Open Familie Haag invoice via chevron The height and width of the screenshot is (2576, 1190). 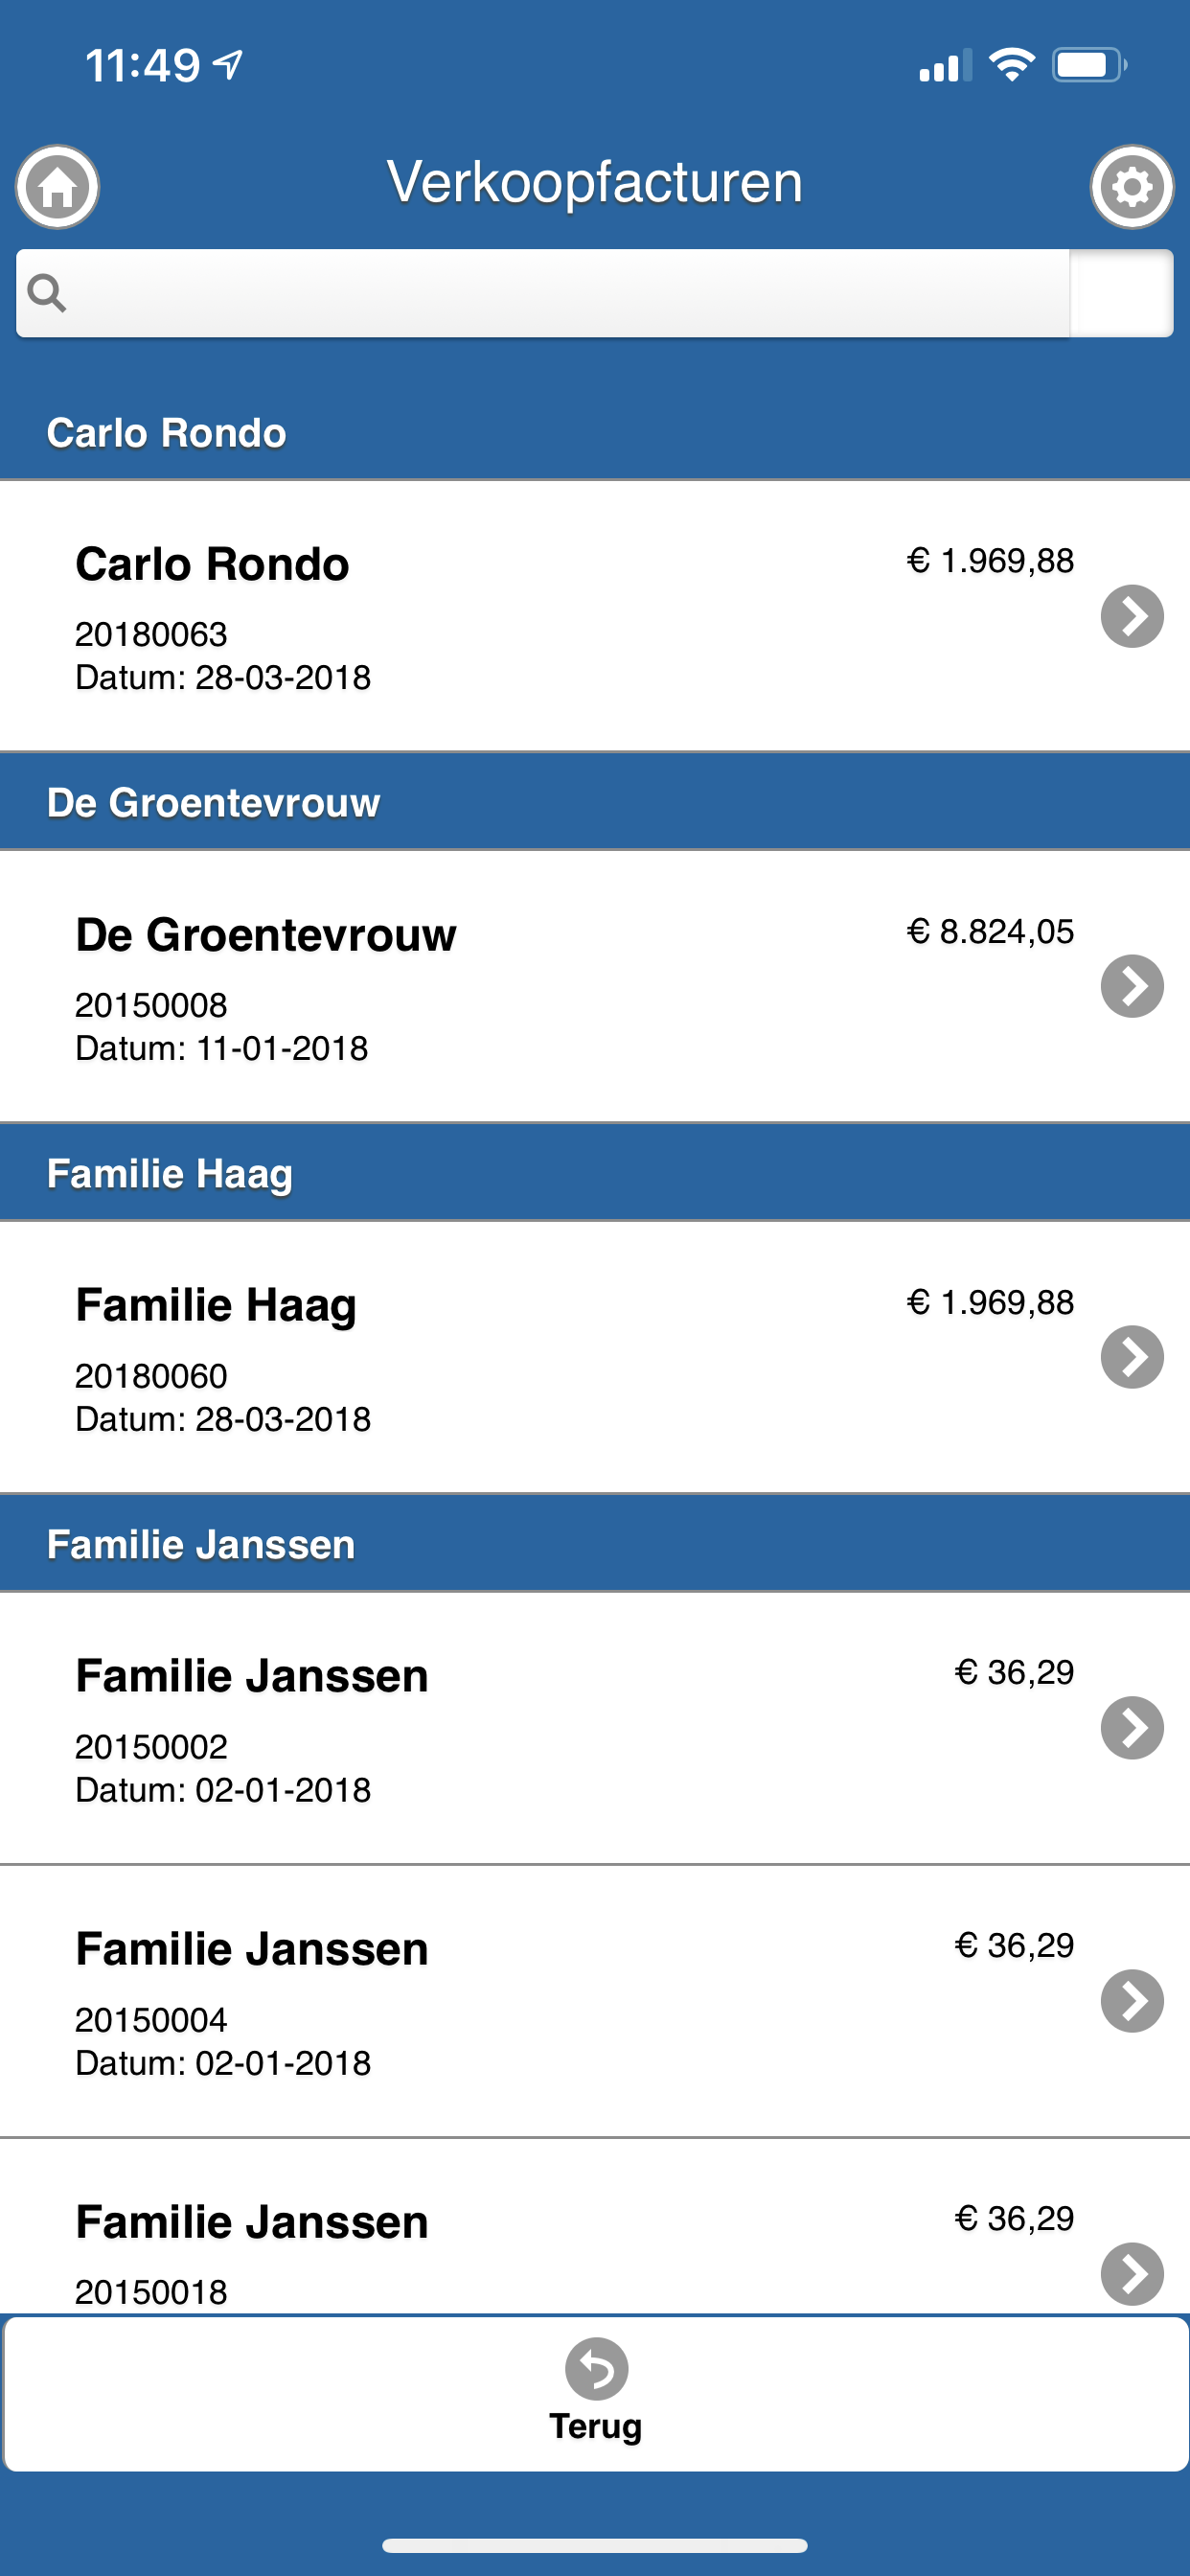pos(1131,1357)
